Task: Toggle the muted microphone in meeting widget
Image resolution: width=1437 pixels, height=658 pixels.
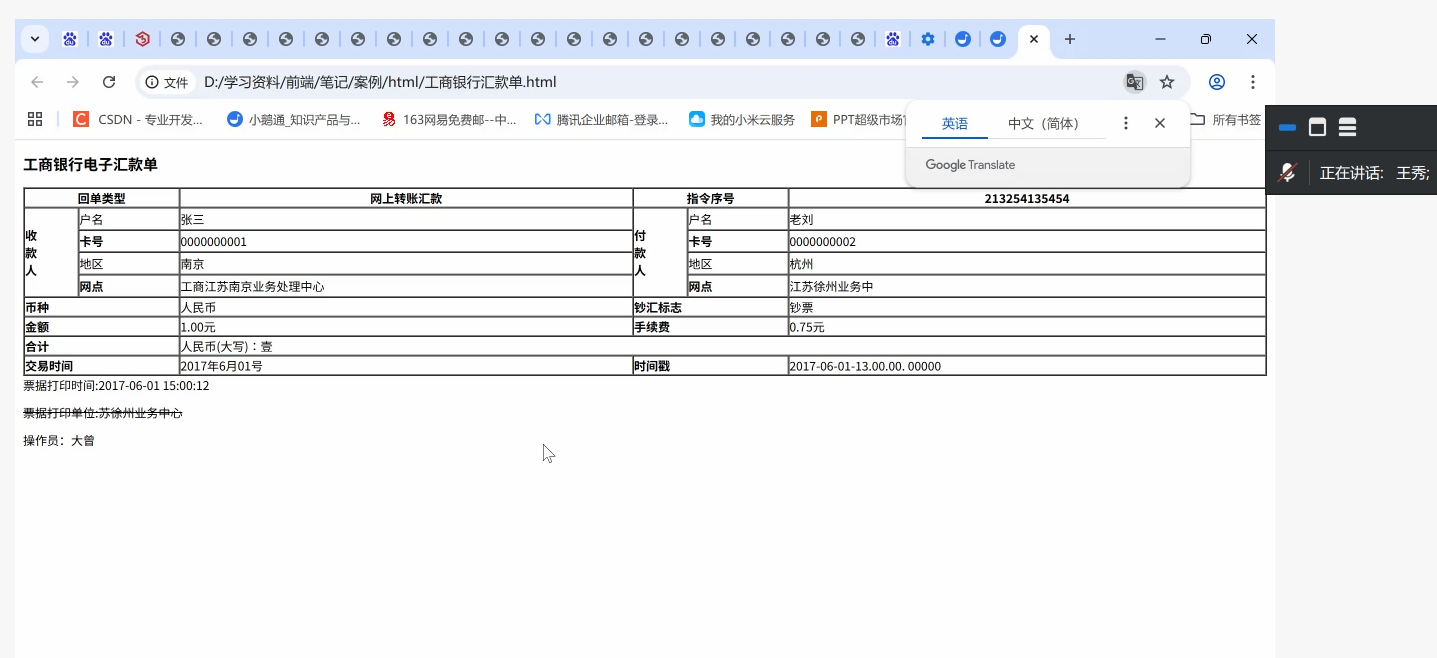Action: 1288,172
